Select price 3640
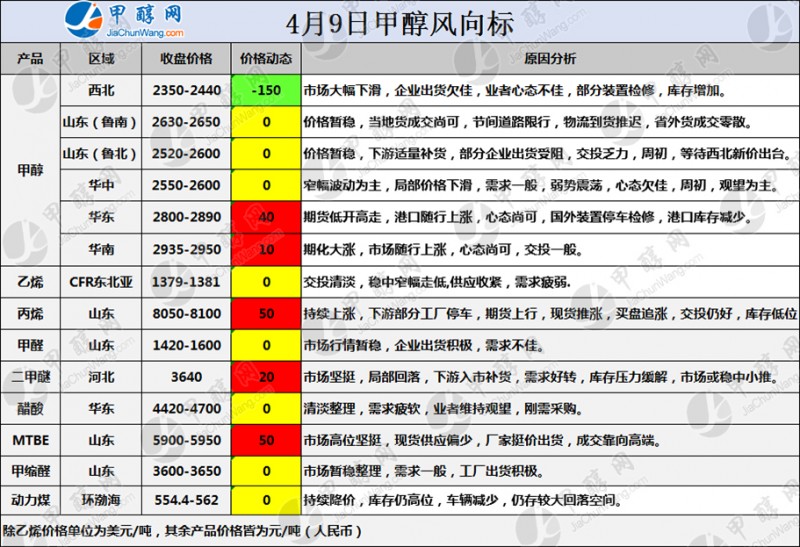Screen dimensions: 800x547 pos(186,377)
